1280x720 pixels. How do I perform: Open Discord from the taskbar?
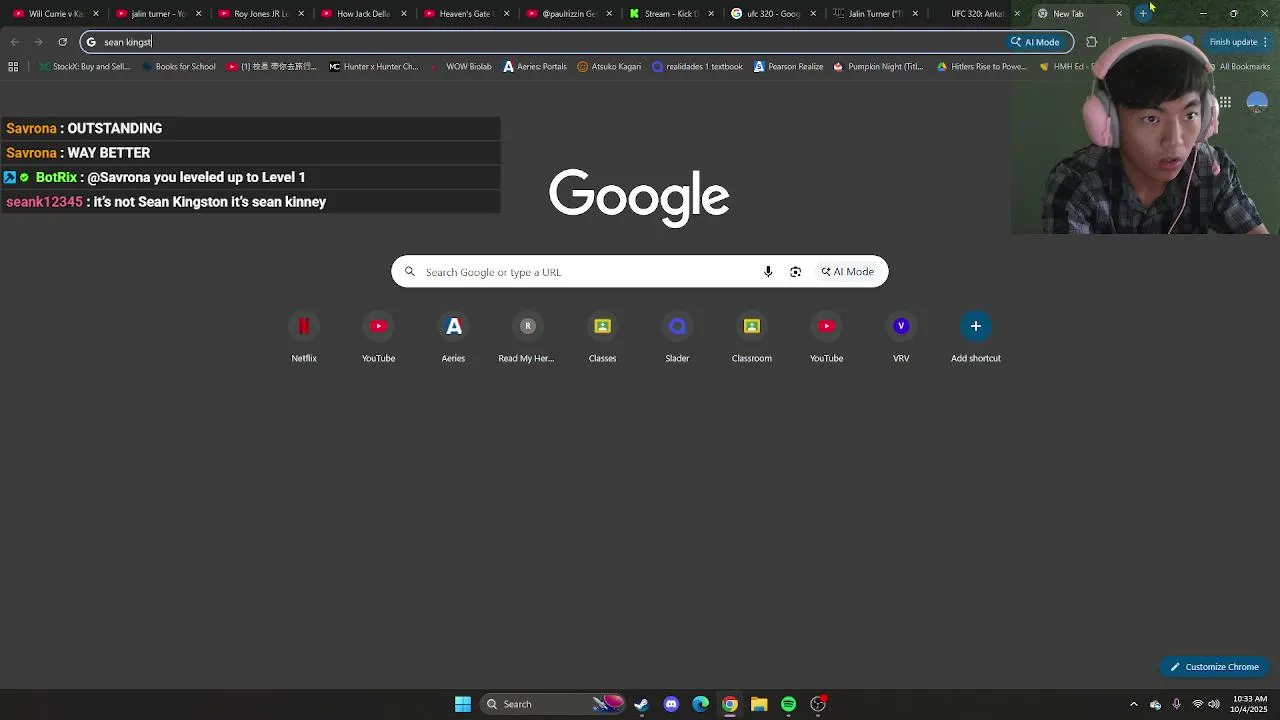671,704
